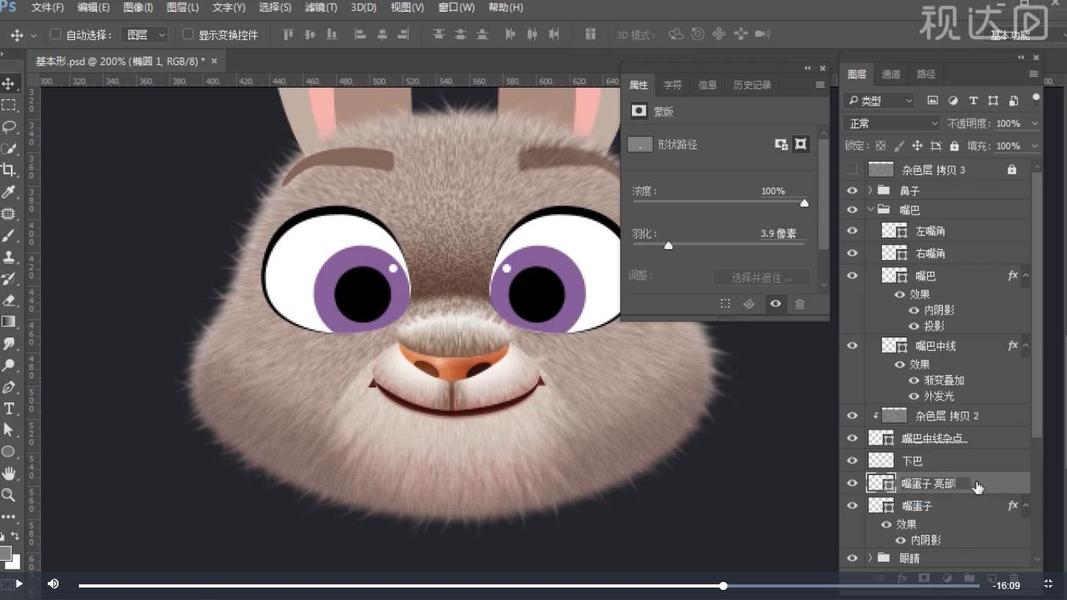Open the layer filter 类型 dropdown
Image resolution: width=1067 pixels, height=600 pixels.
click(880, 101)
